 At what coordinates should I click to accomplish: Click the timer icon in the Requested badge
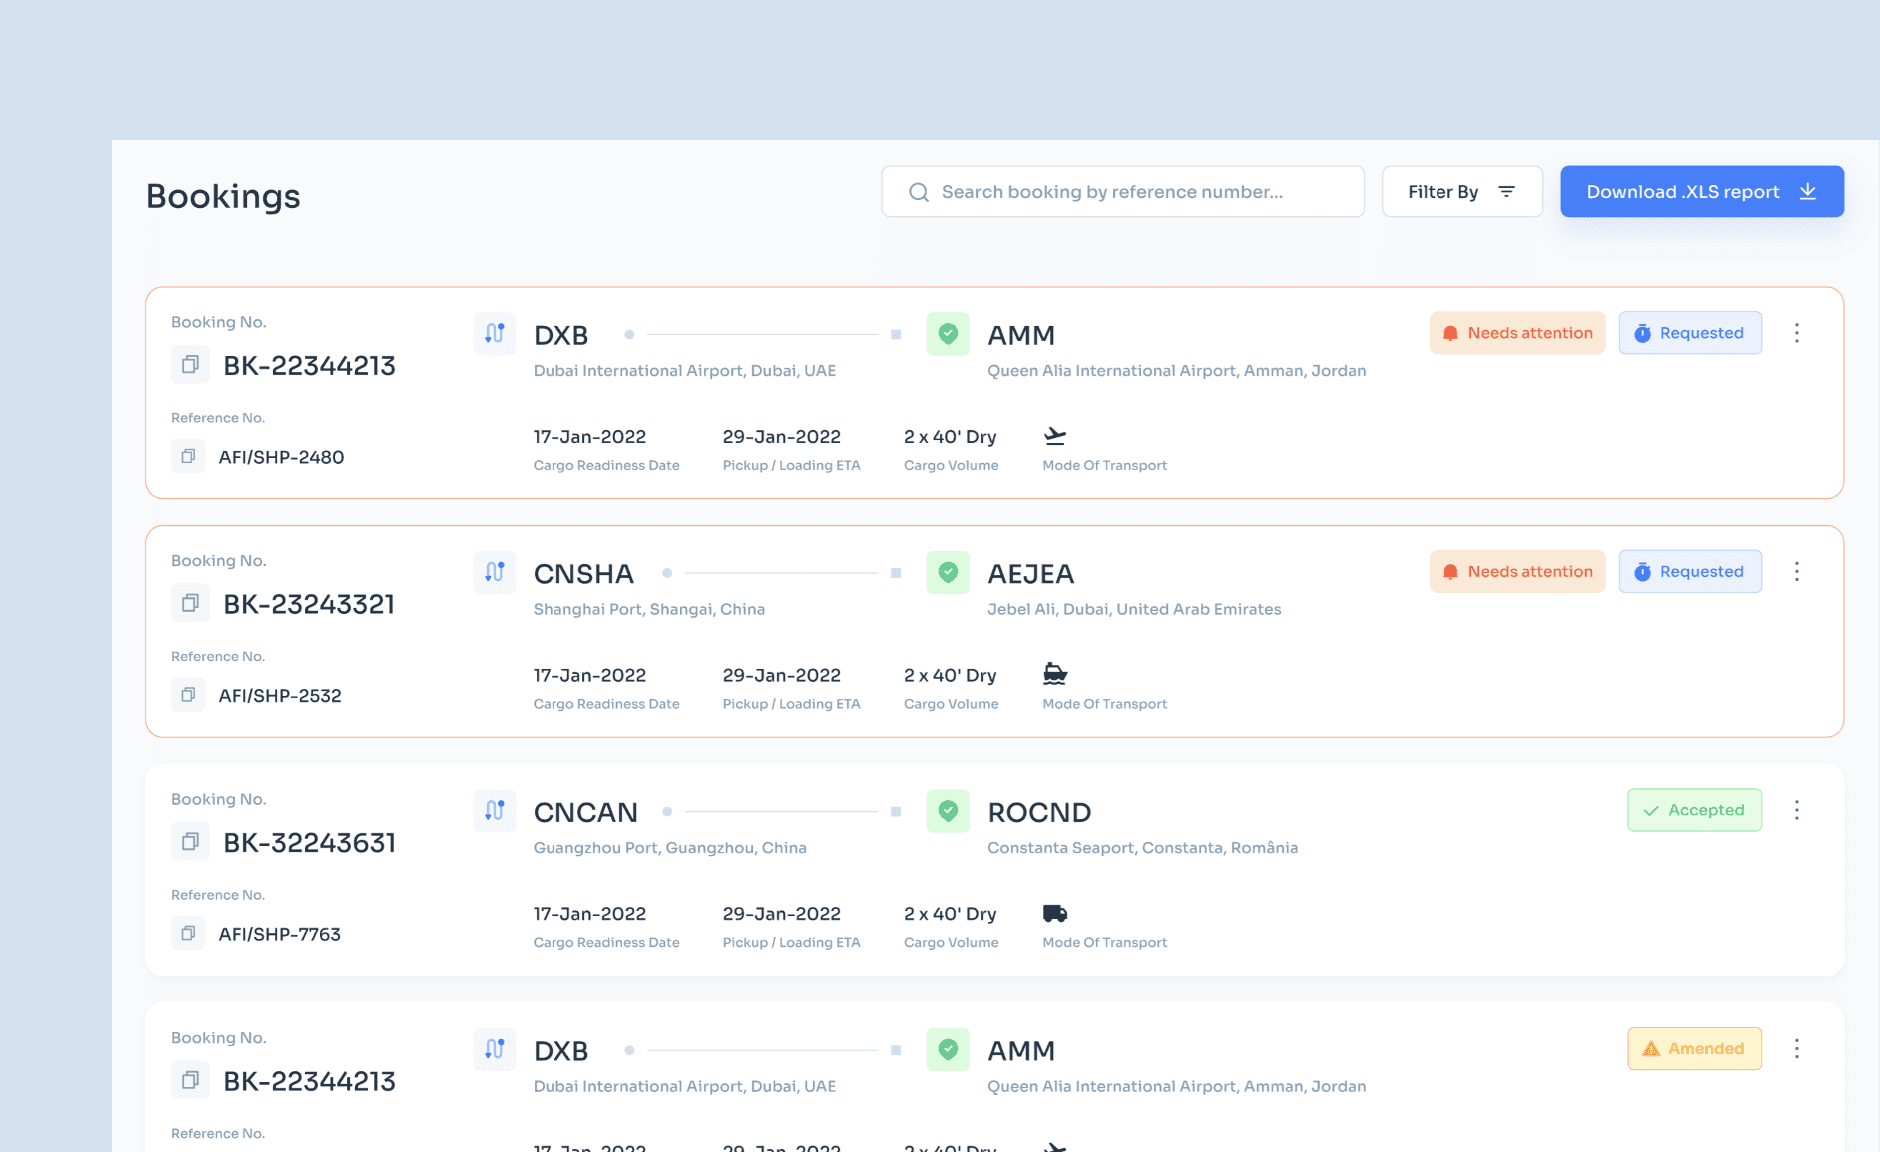(1643, 333)
